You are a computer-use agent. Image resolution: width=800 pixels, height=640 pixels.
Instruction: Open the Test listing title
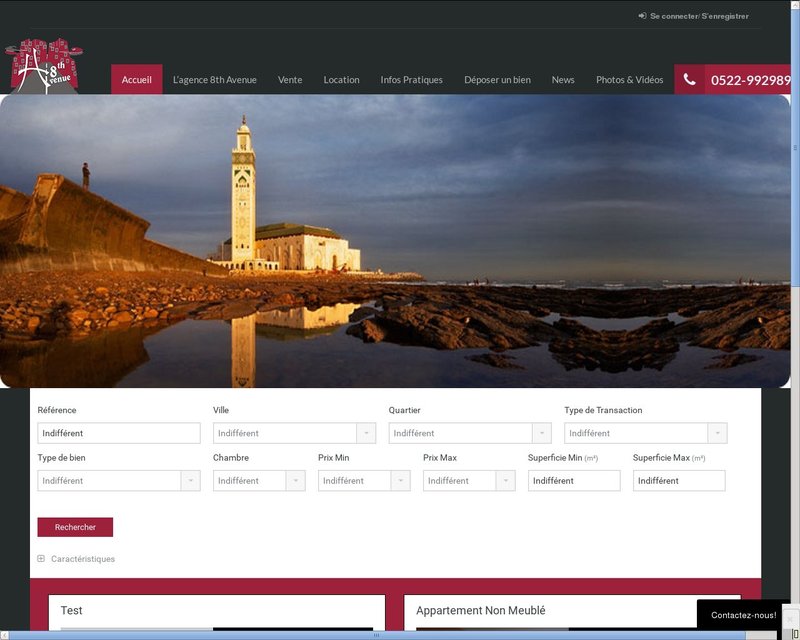pyautogui.click(x=71, y=610)
